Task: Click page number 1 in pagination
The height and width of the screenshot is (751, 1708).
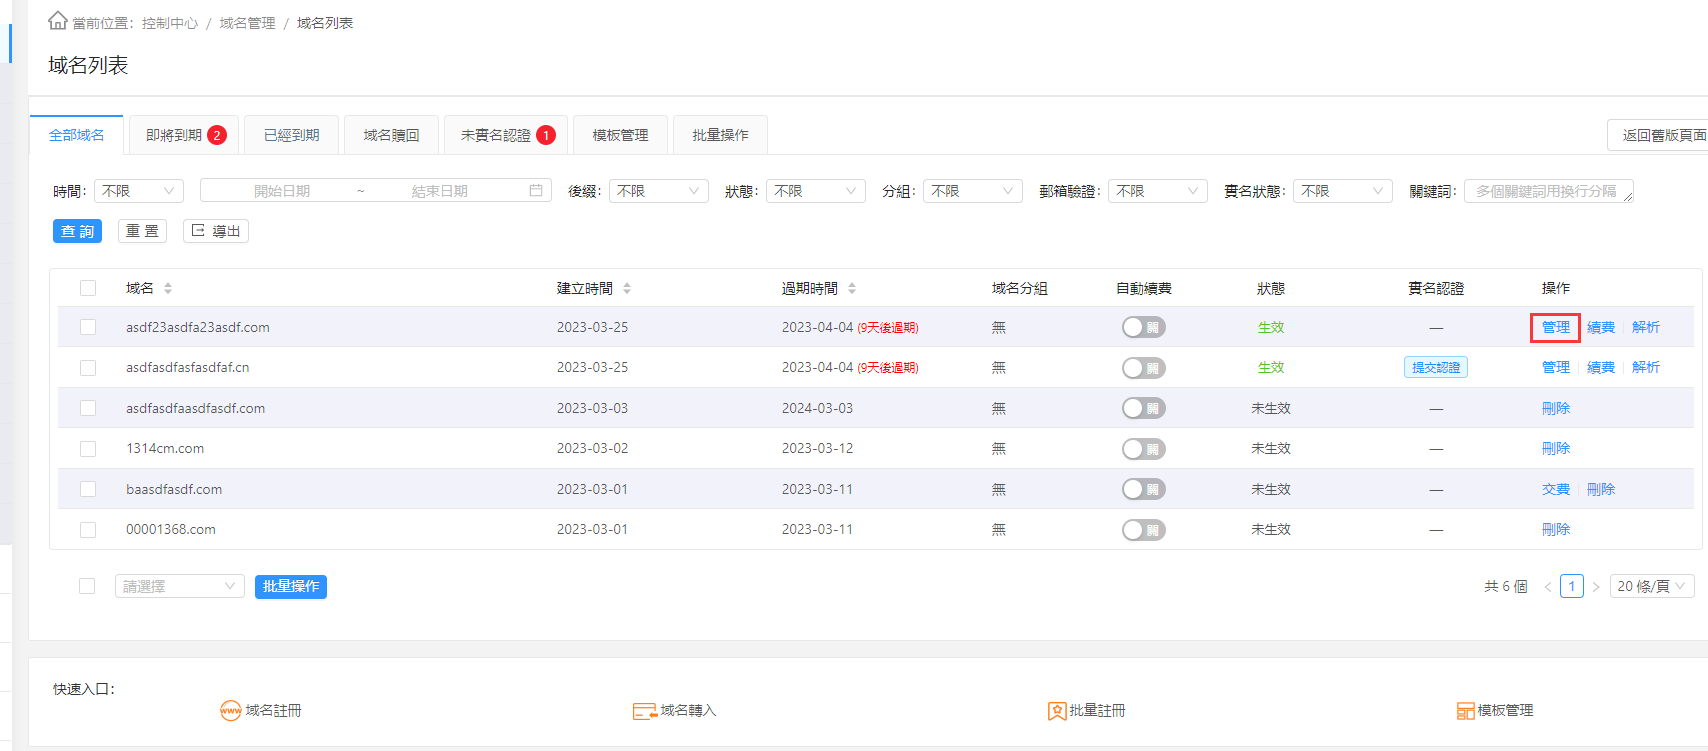Action: (x=1572, y=587)
